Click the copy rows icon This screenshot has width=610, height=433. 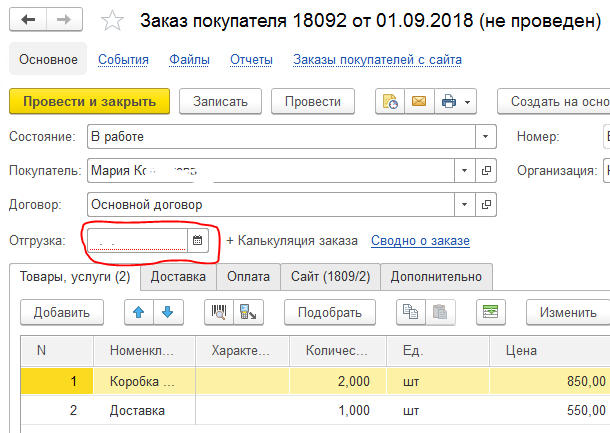tap(409, 312)
